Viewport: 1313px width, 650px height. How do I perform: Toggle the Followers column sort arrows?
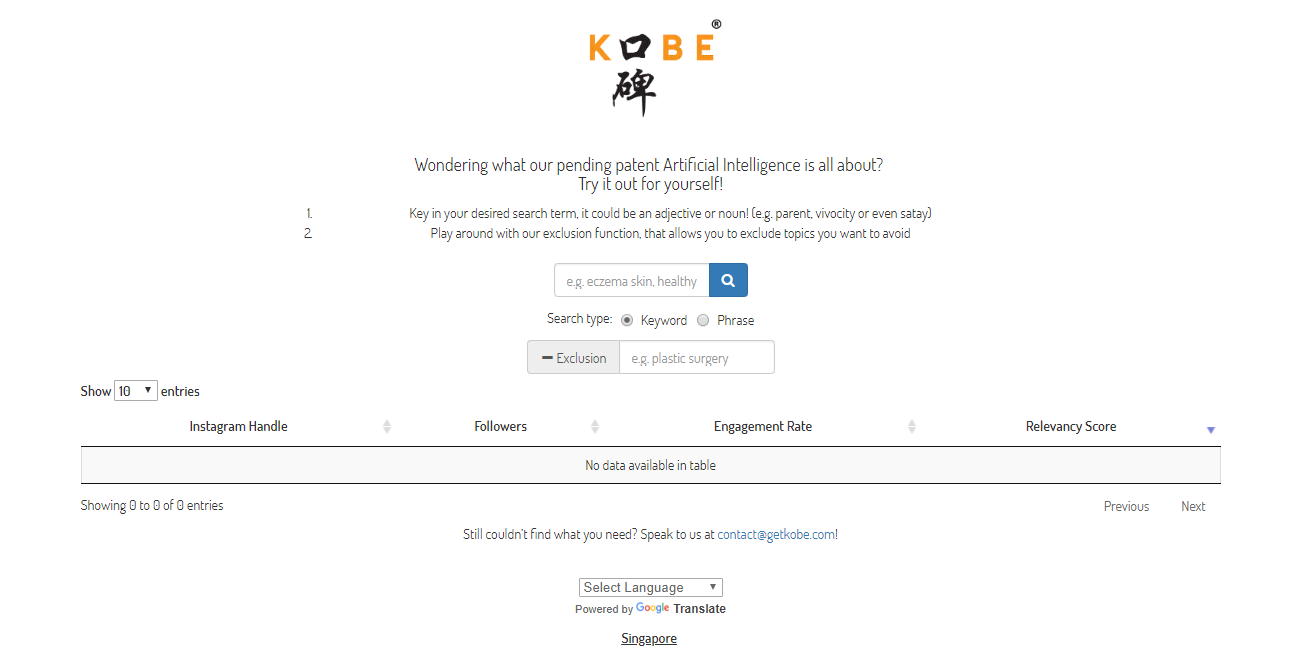595,427
